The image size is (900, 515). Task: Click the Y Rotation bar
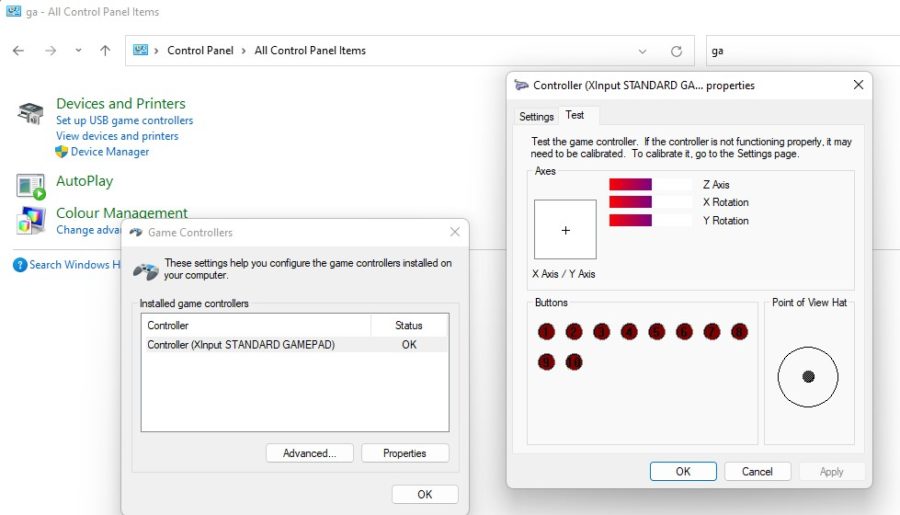(651, 220)
